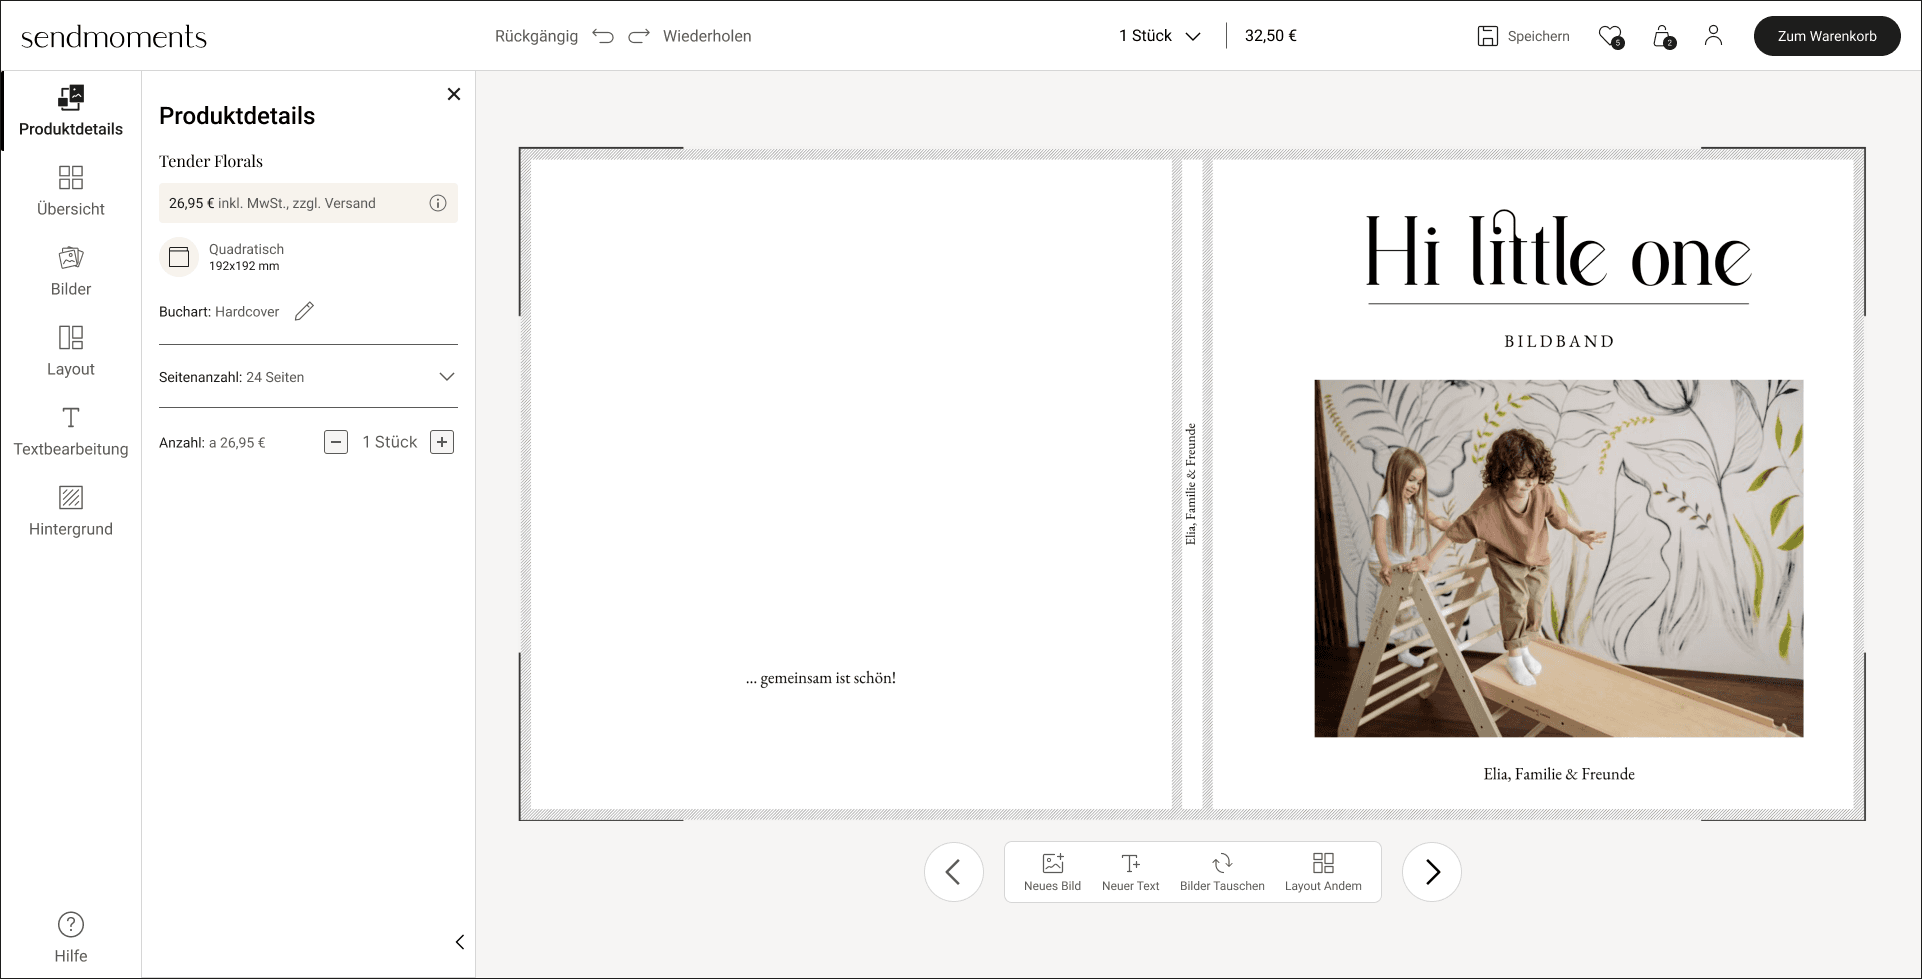This screenshot has width=1922, height=979.
Task: Select the '... gemeinsam ist schön!' back cover text
Action: [821, 678]
